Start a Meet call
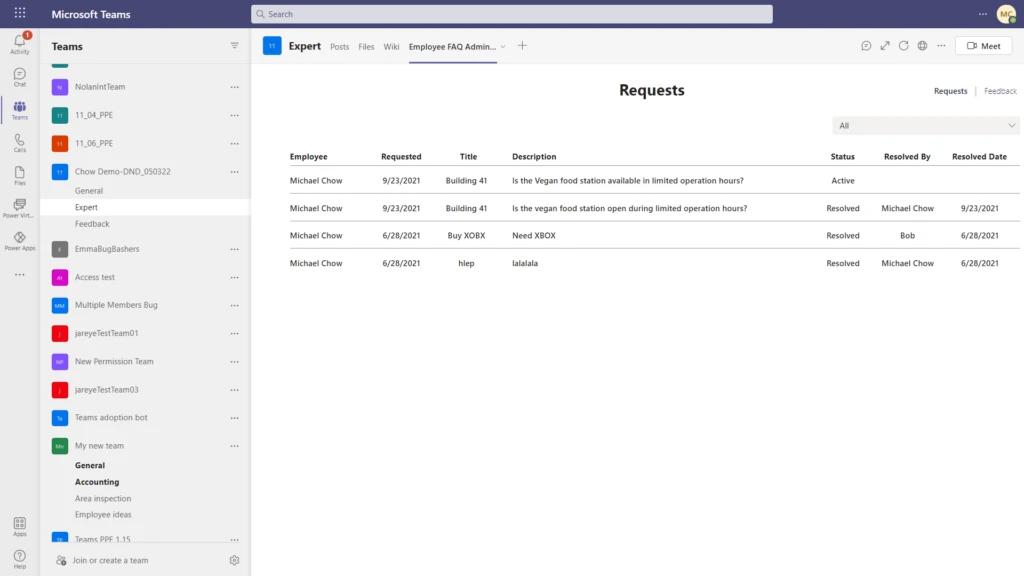The width and height of the screenshot is (1024, 576). [x=983, y=45]
